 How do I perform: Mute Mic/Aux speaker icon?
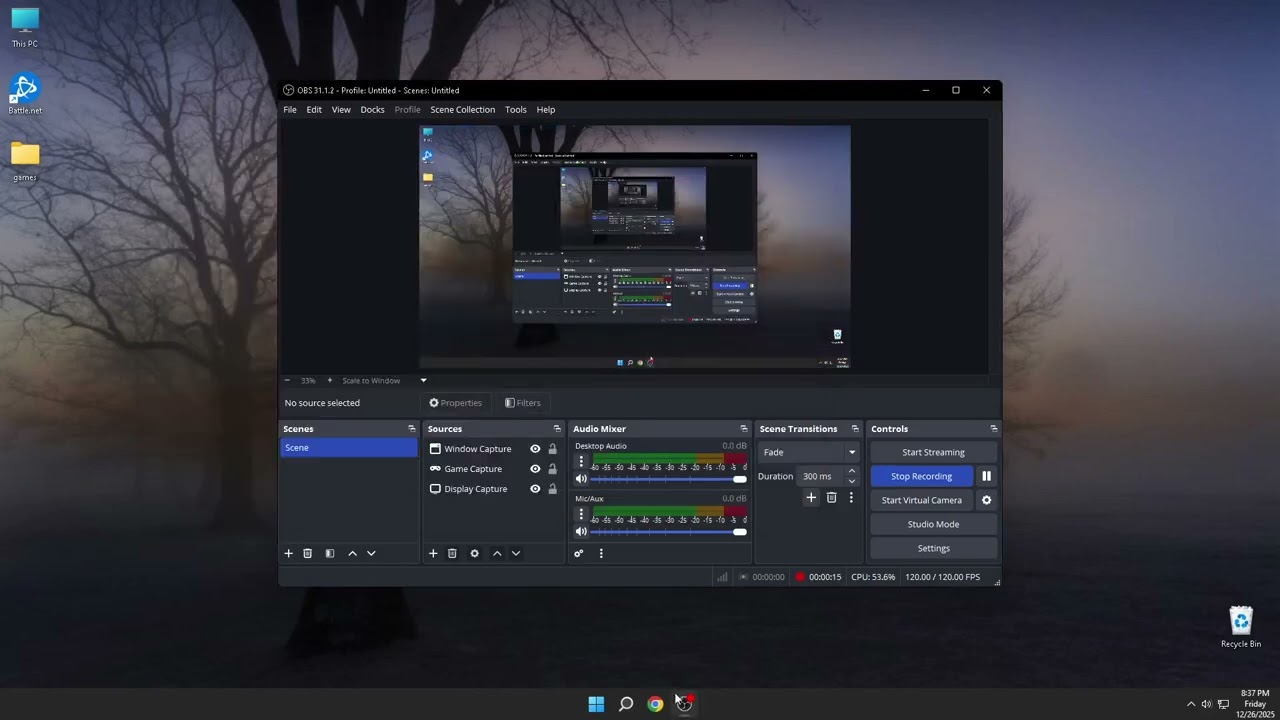tap(581, 532)
